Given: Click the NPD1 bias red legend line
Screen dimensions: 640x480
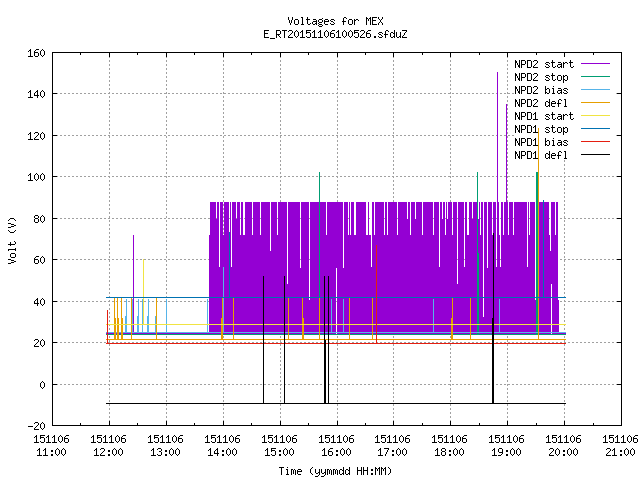Looking at the screenshot, I should pos(595,142).
